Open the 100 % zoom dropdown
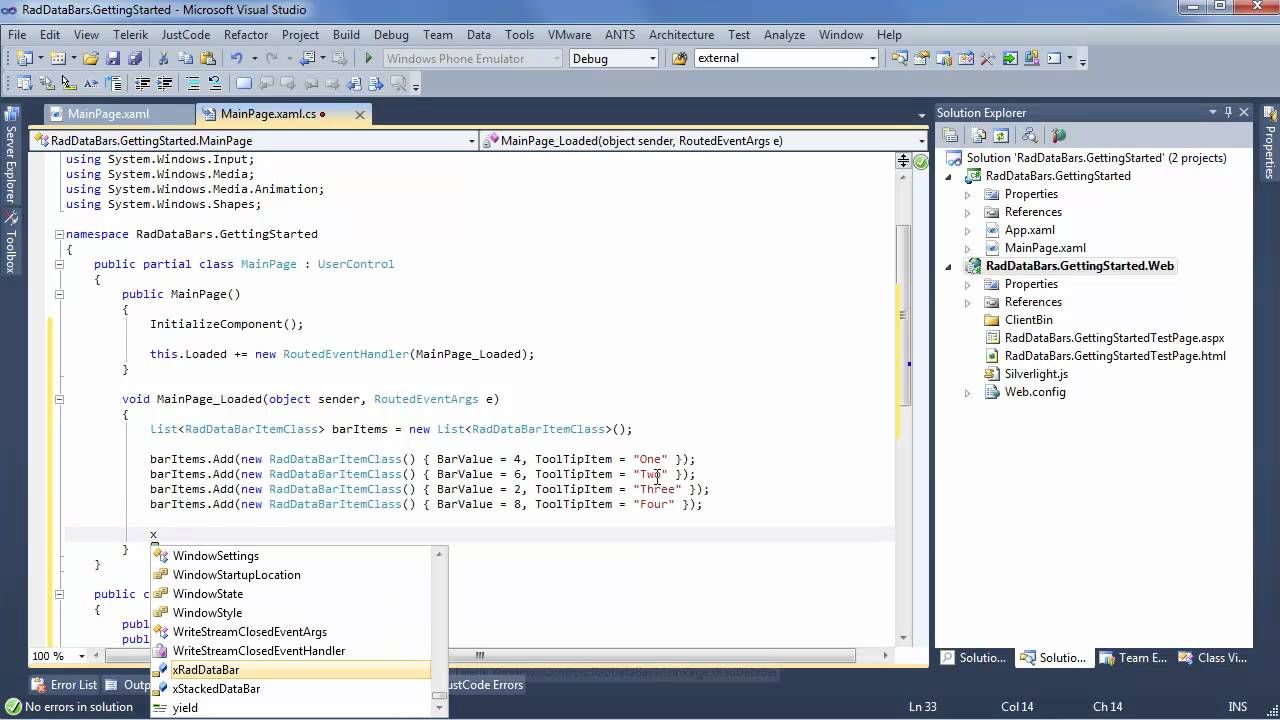The image size is (1280, 720). [82, 656]
